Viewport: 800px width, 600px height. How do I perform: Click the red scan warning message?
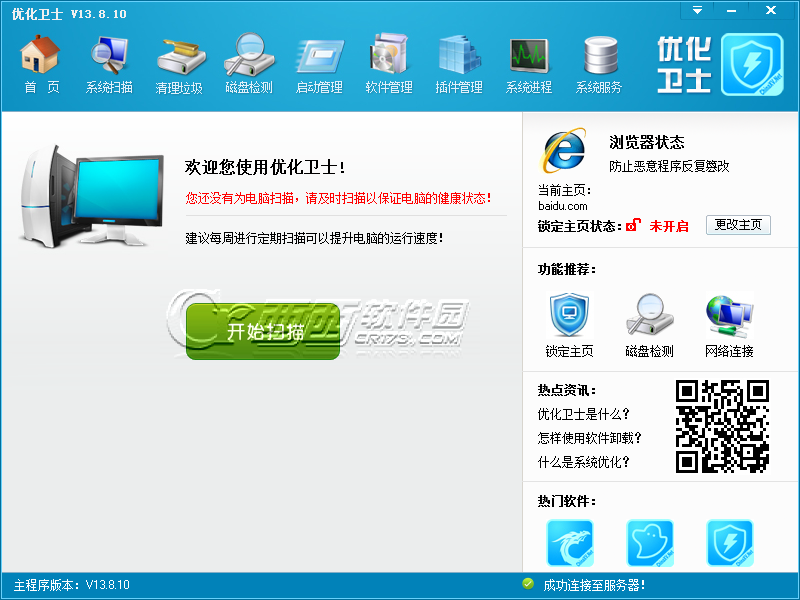coord(338,198)
